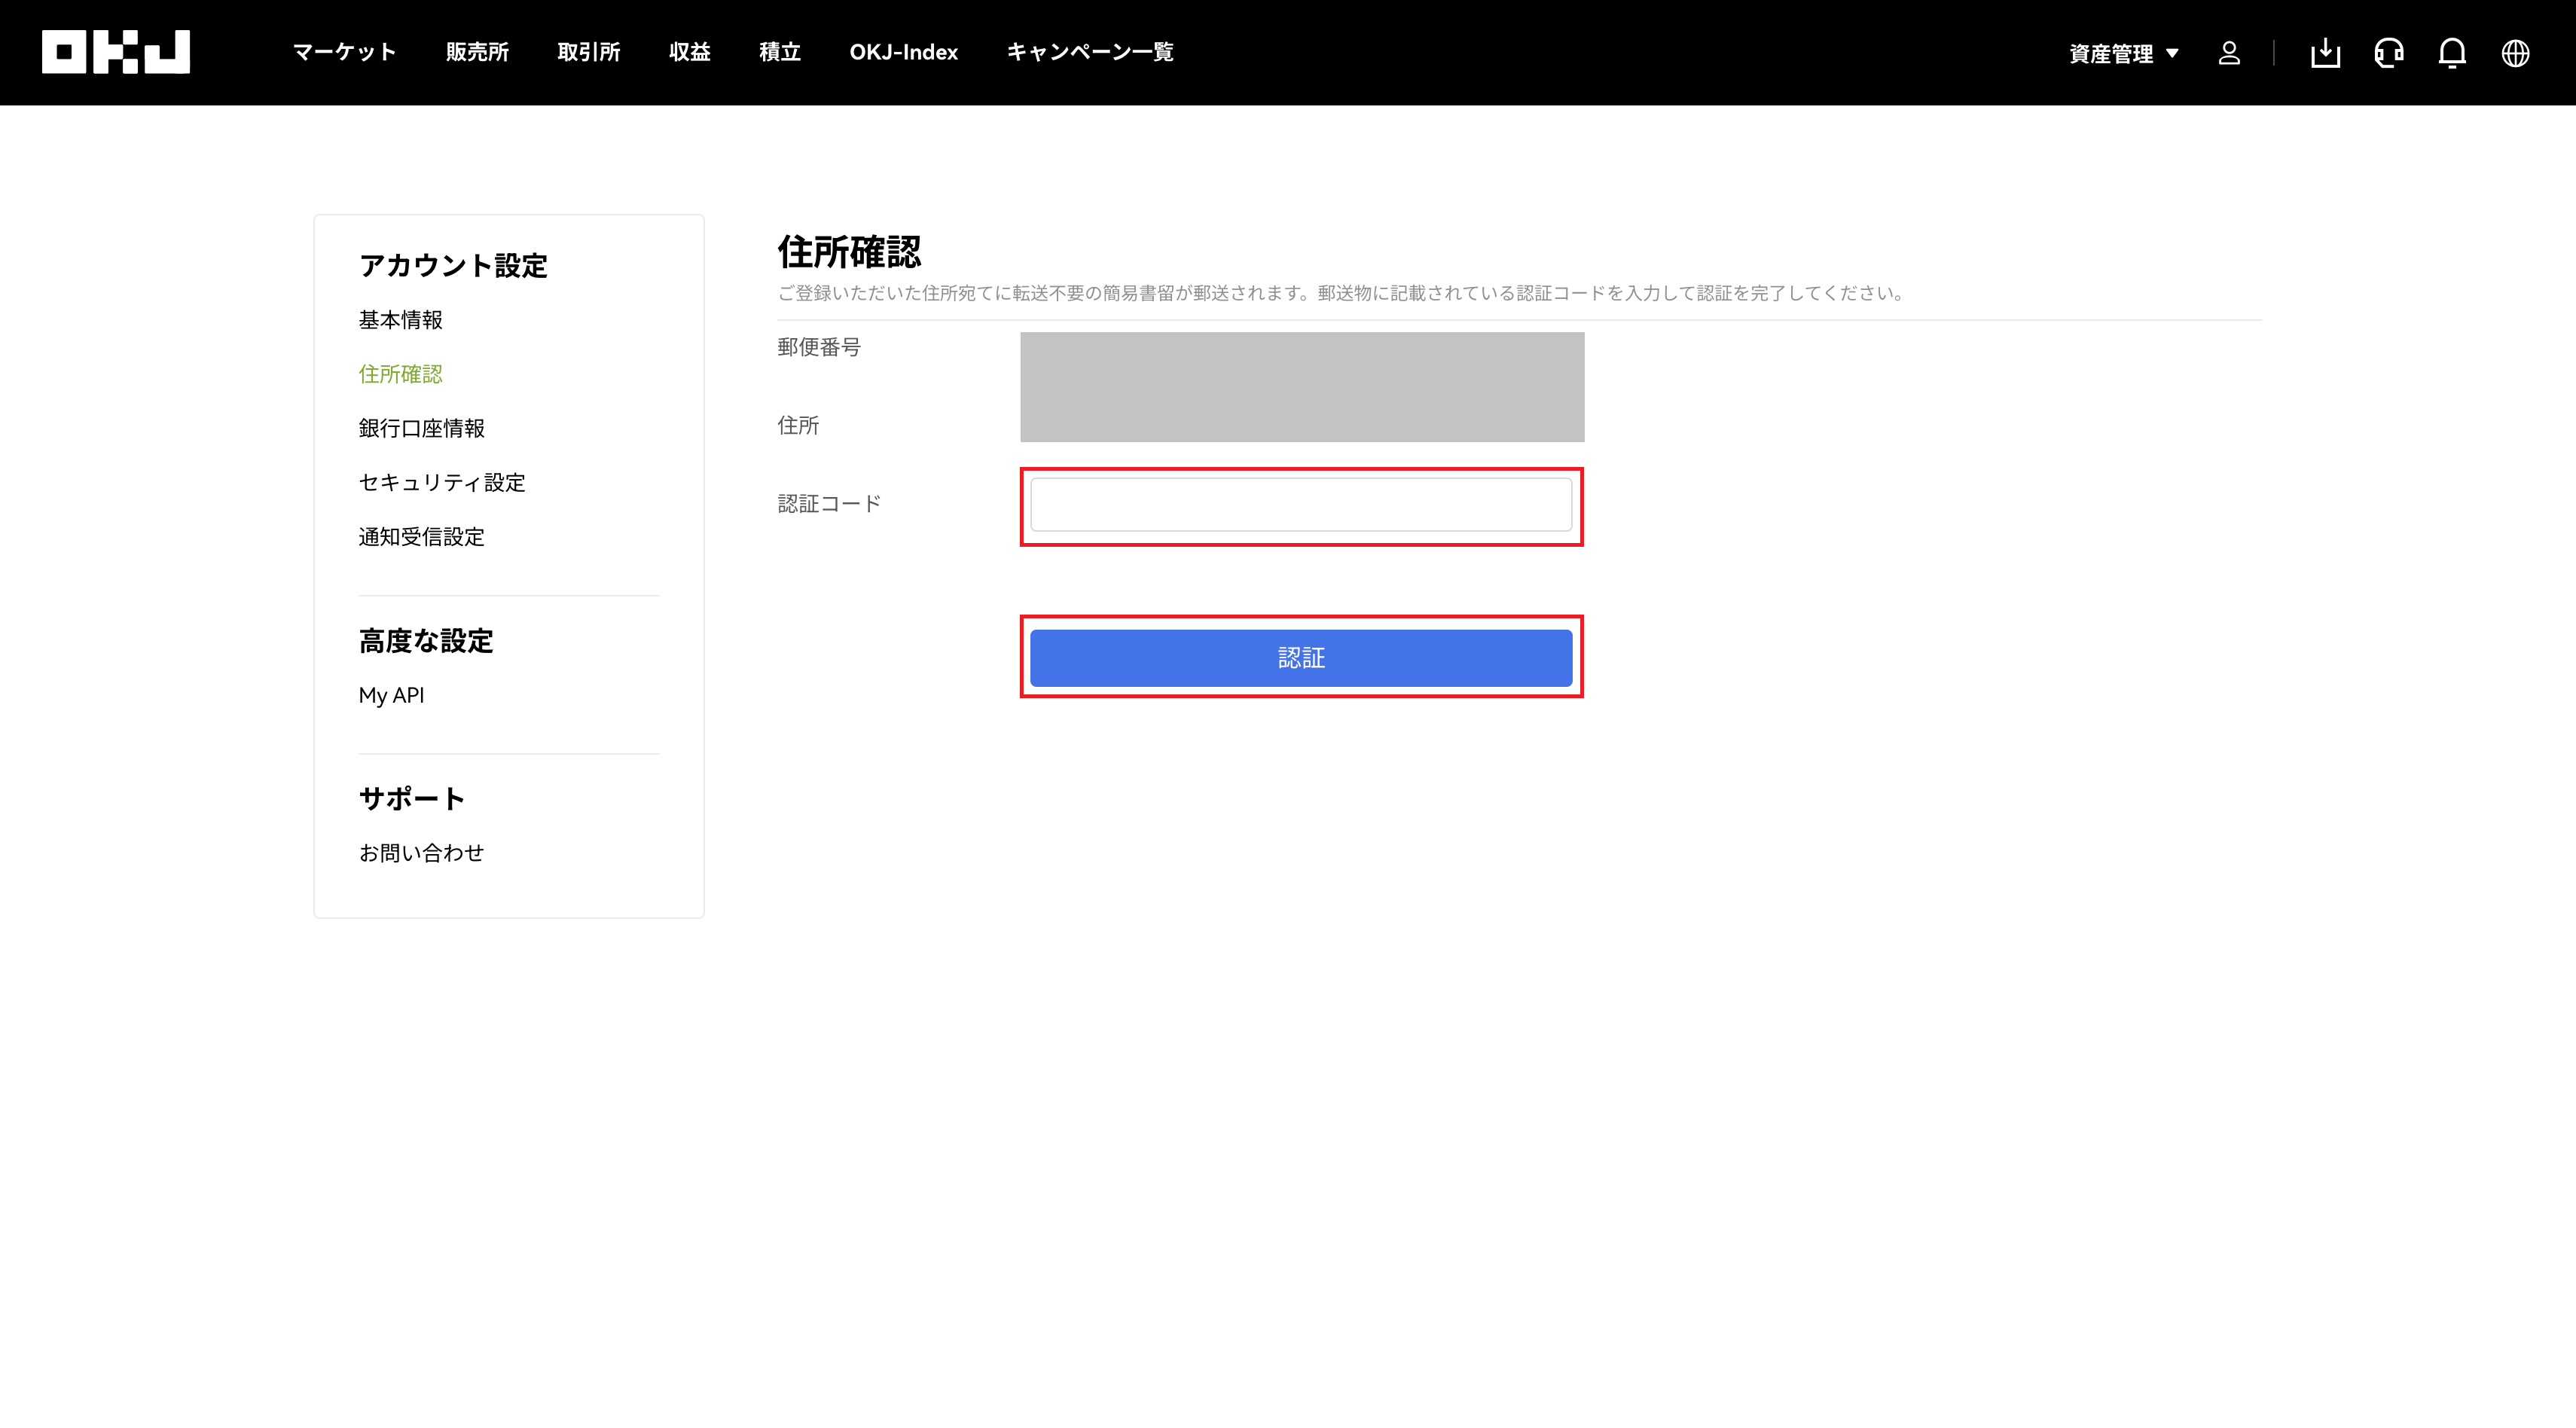This screenshot has width=2576, height=1428.
Task: Click the 郵便番号 label
Action: (819, 347)
